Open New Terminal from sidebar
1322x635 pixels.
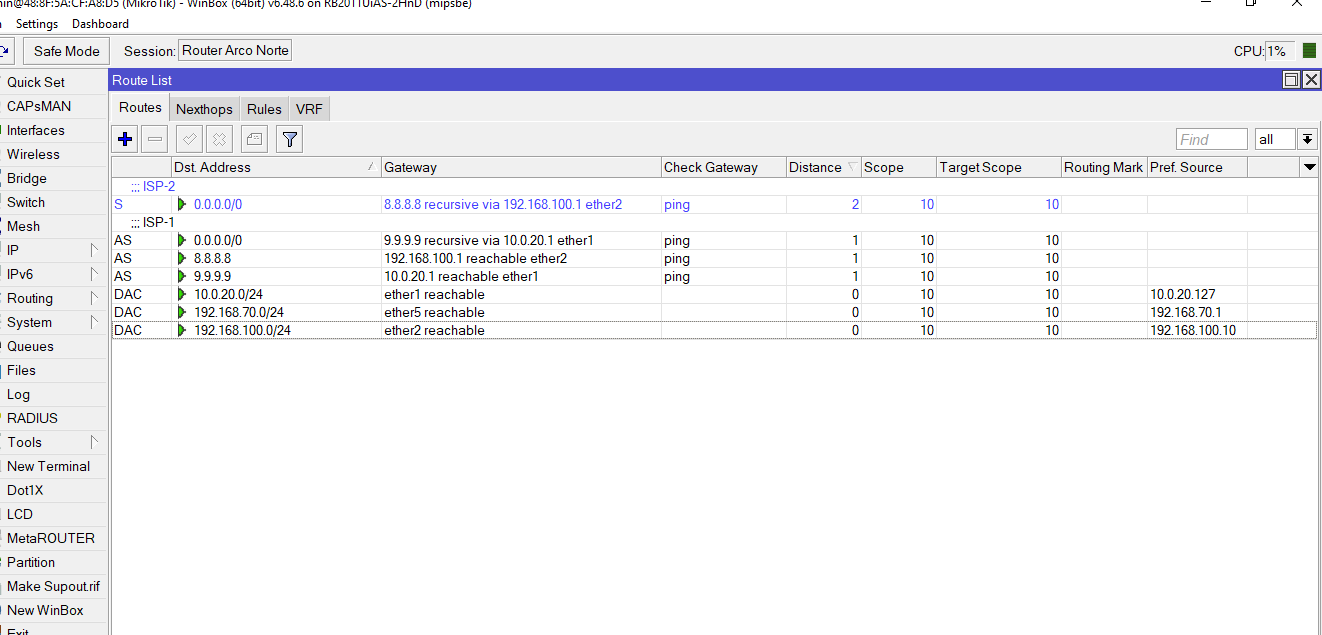pos(48,466)
